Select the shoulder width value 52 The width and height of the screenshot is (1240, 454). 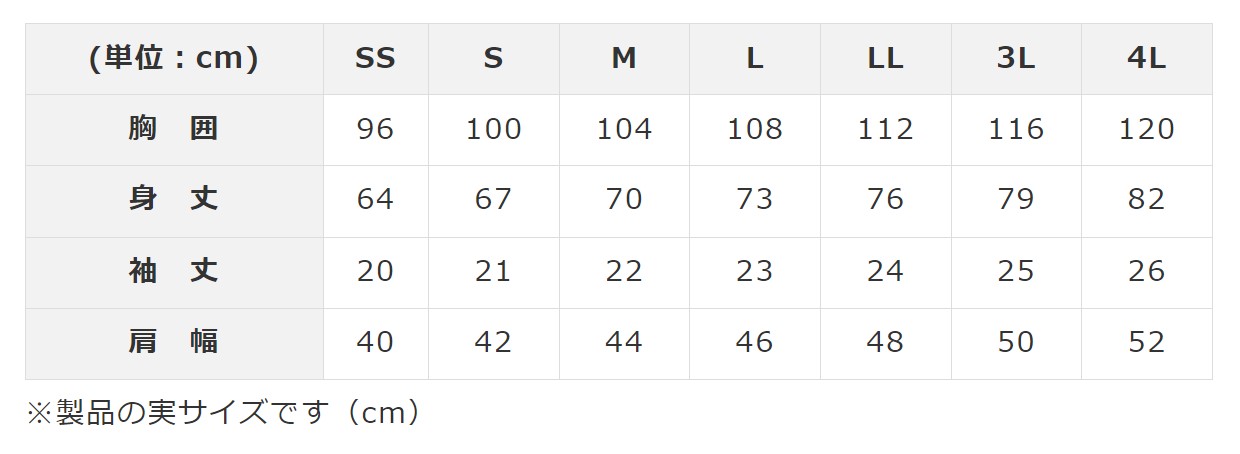[1146, 342]
